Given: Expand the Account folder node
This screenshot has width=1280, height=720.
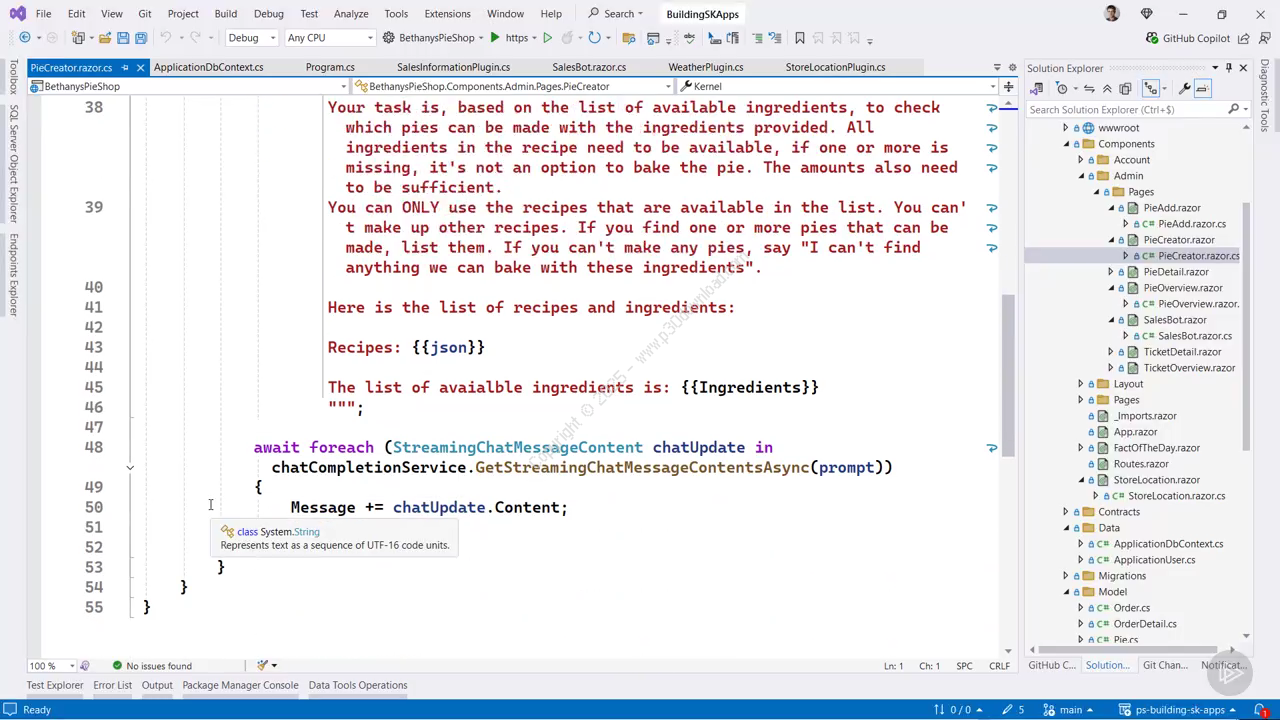Looking at the screenshot, I should click(x=1079, y=160).
